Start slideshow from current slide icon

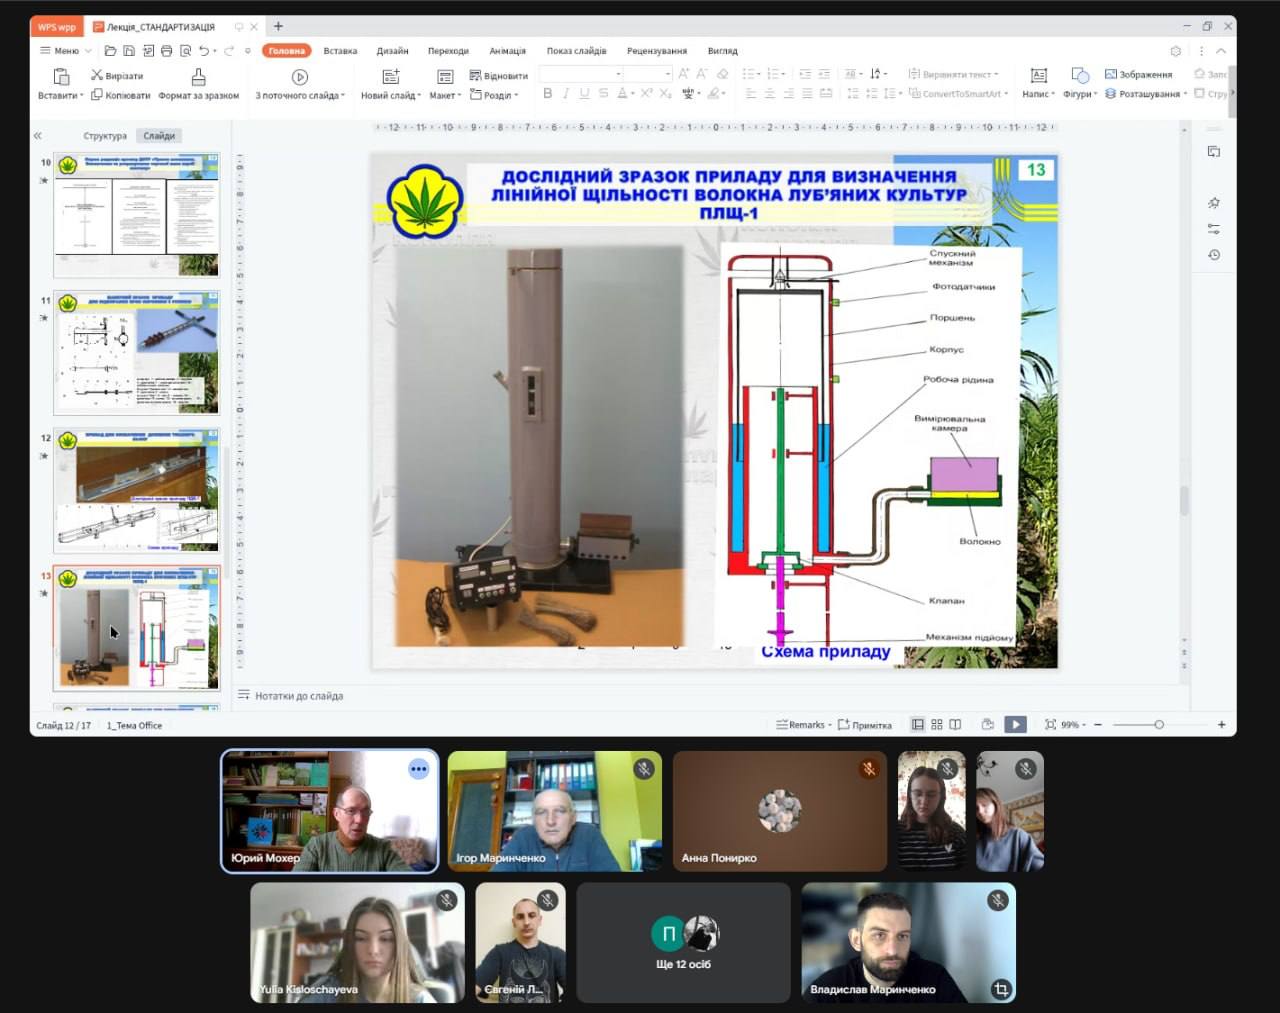pyautogui.click(x=299, y=77)
